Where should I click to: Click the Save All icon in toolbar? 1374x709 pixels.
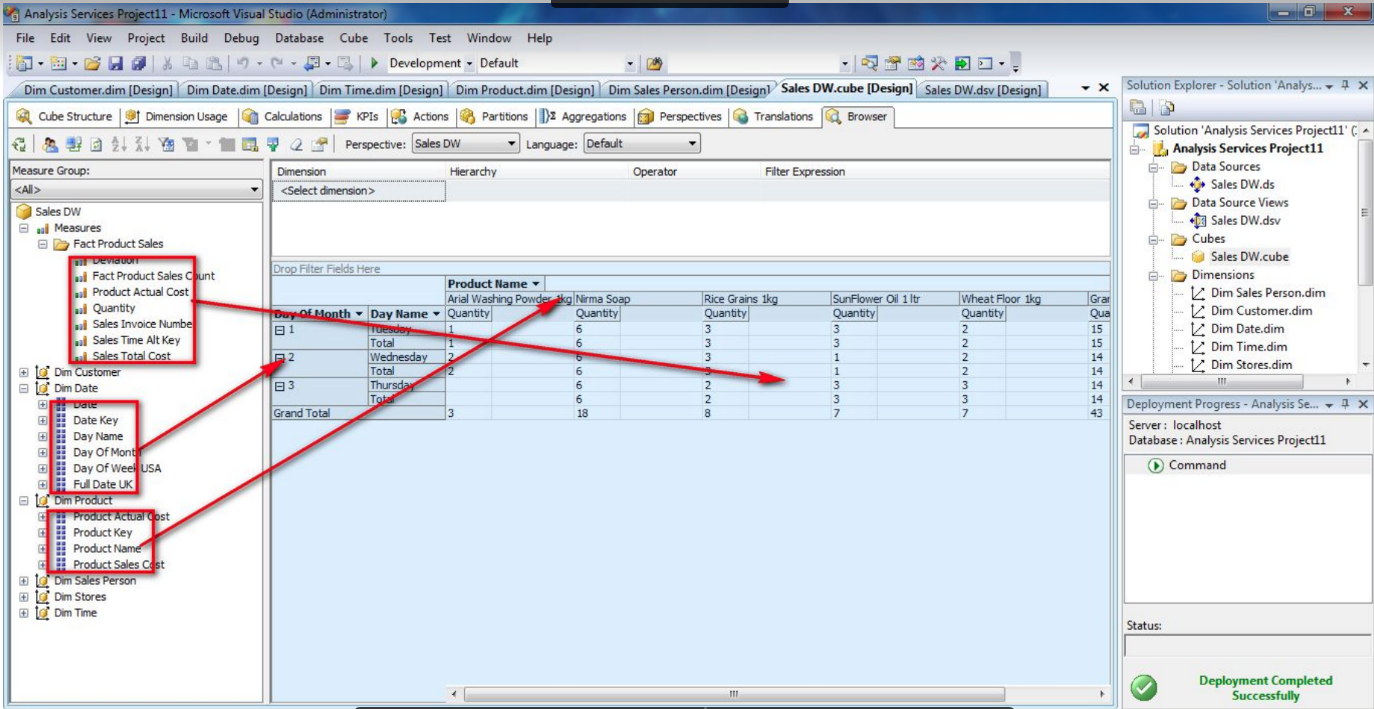click(137, 63)
